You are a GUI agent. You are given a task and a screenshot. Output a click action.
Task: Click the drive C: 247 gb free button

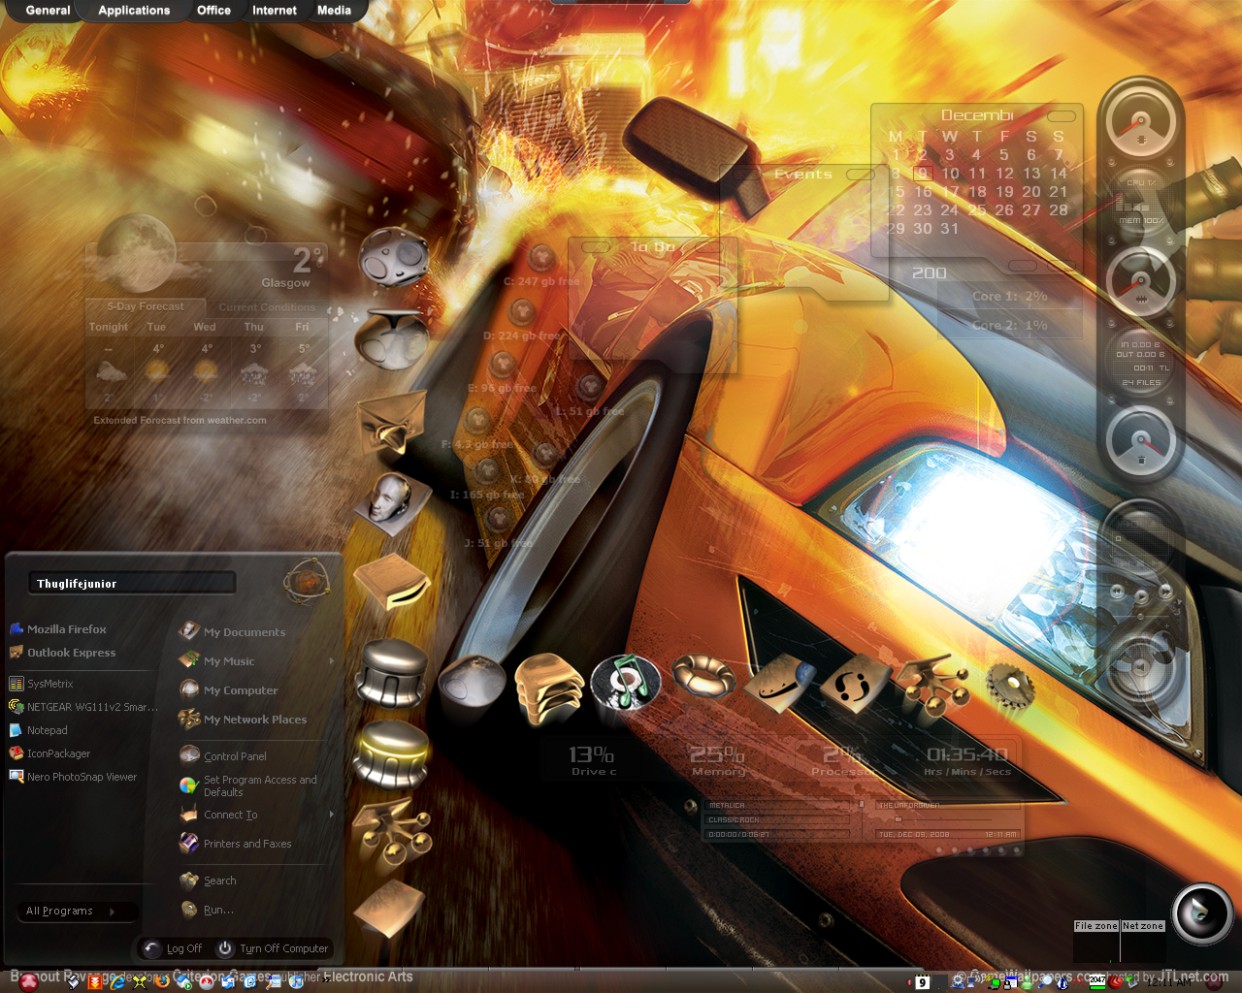(541, 257)
